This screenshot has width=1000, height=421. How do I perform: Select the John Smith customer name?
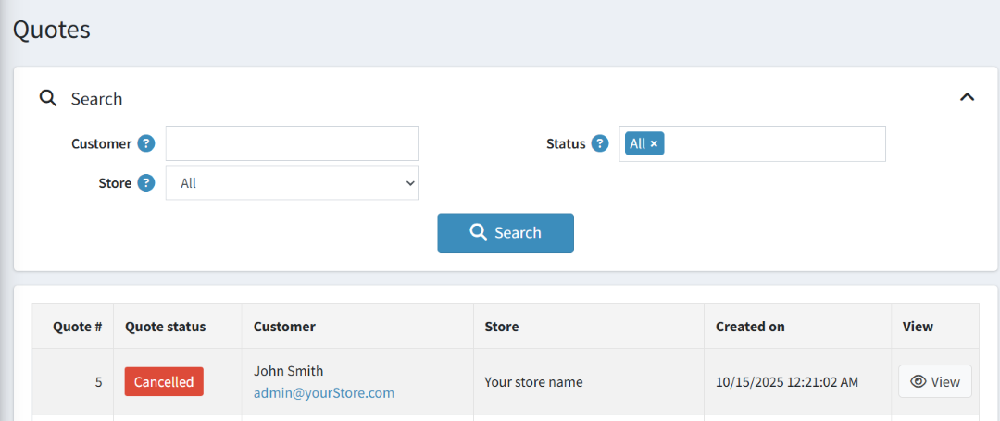[x=288, y=371]
